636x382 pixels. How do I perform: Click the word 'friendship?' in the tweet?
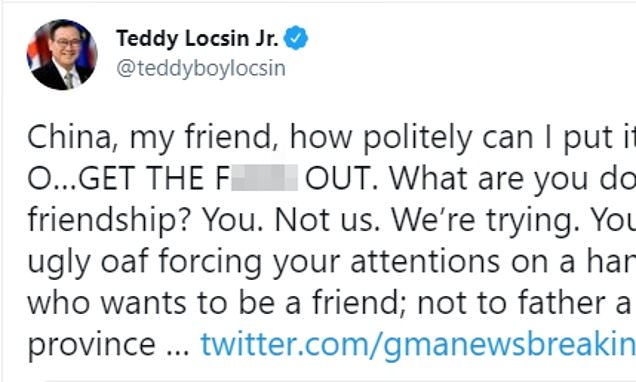point(109,219)
